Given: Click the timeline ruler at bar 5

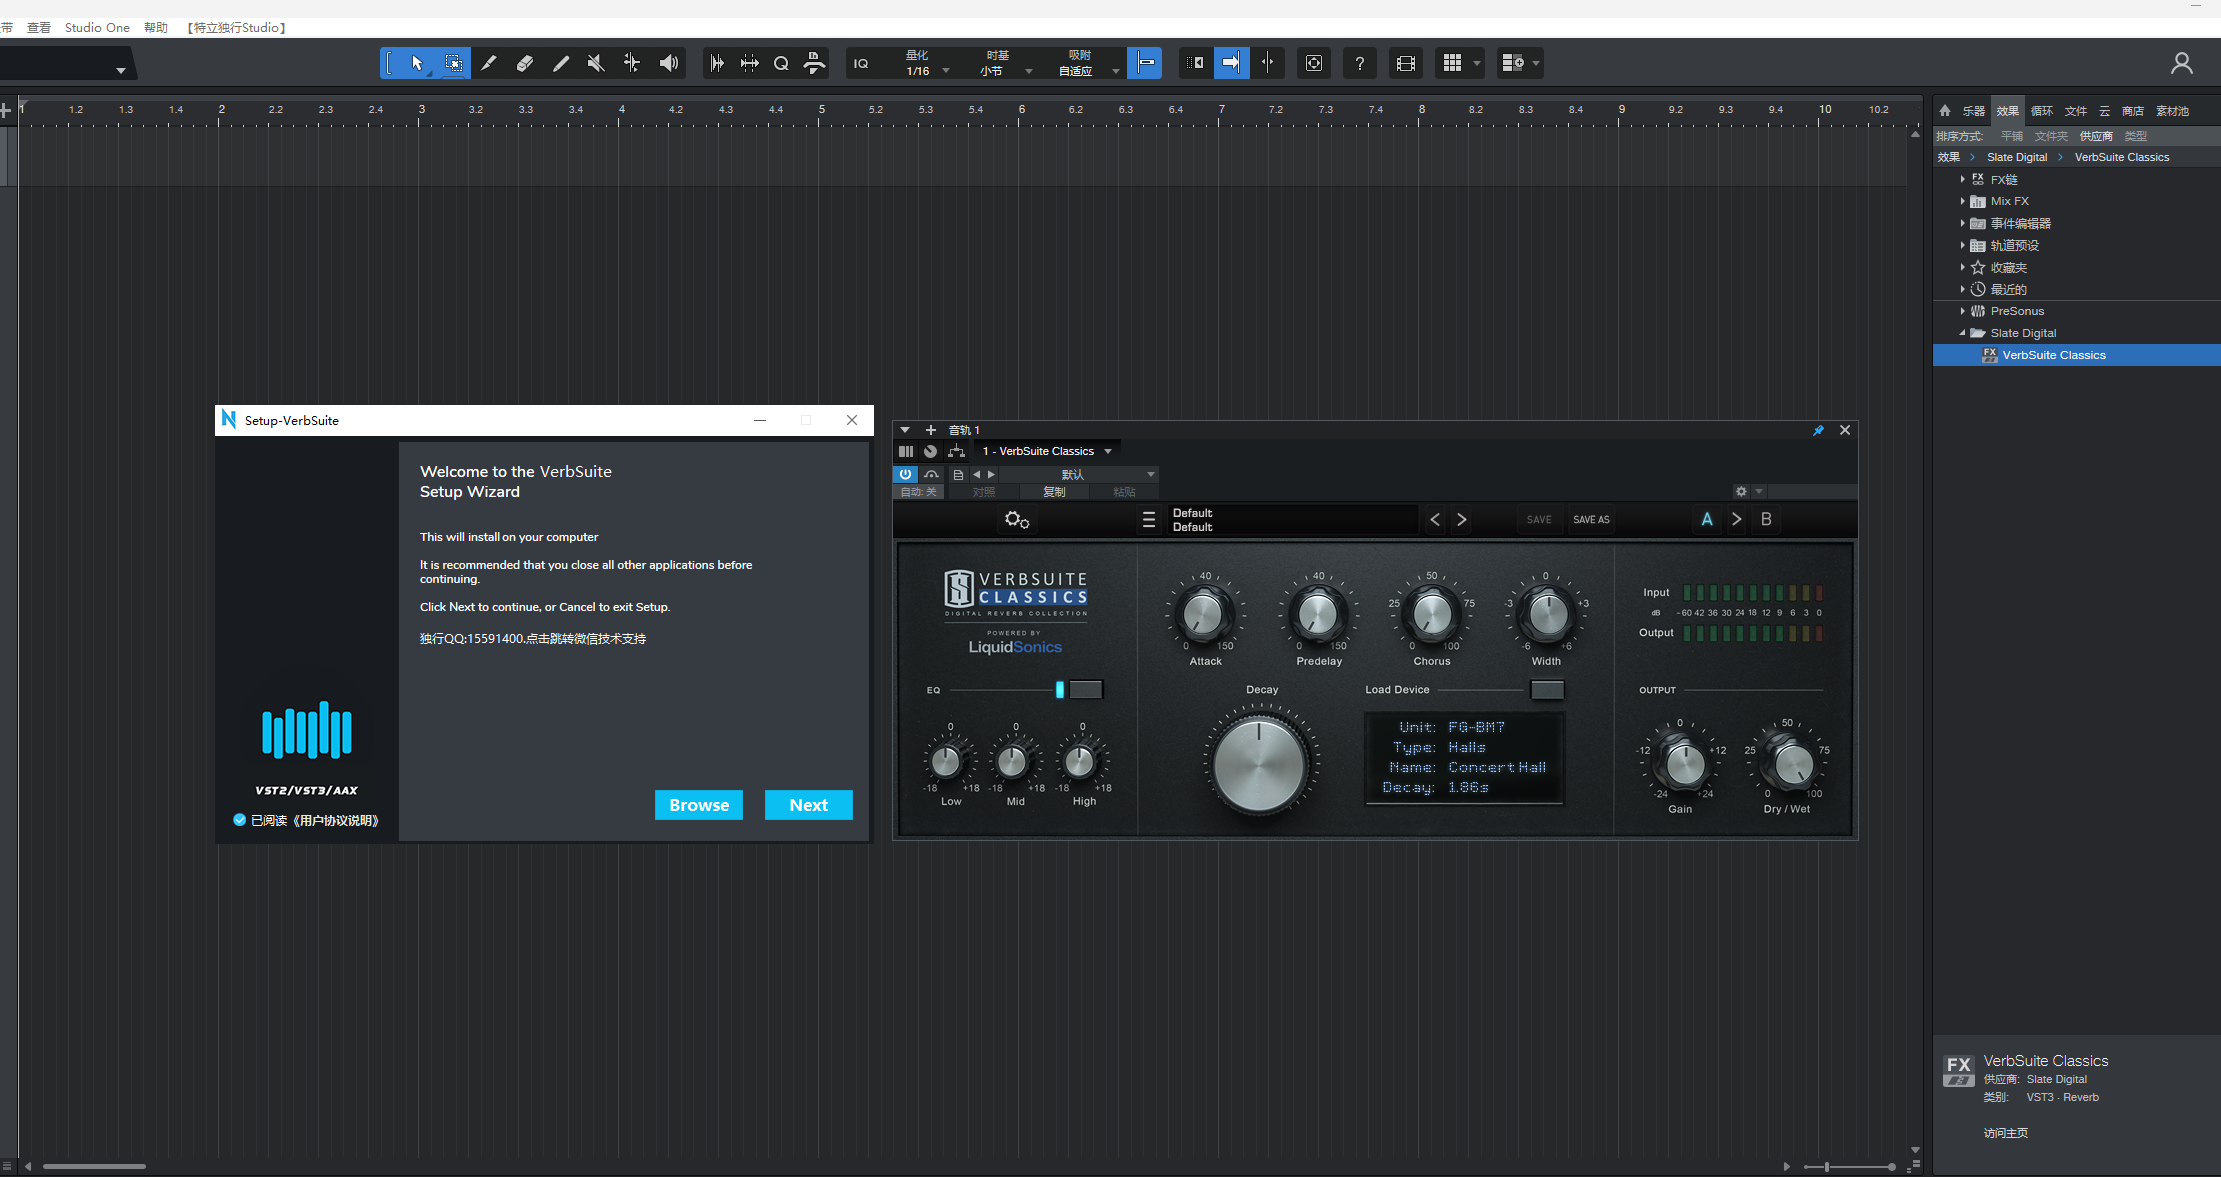Looking at the screenshot, I should pyautogui.click(x=821, y=112).
